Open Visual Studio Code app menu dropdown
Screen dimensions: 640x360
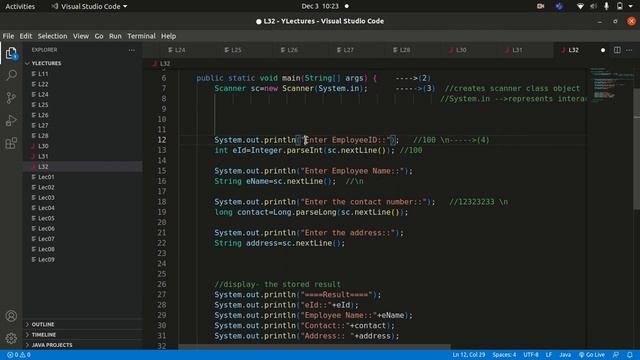coord(89,6)
